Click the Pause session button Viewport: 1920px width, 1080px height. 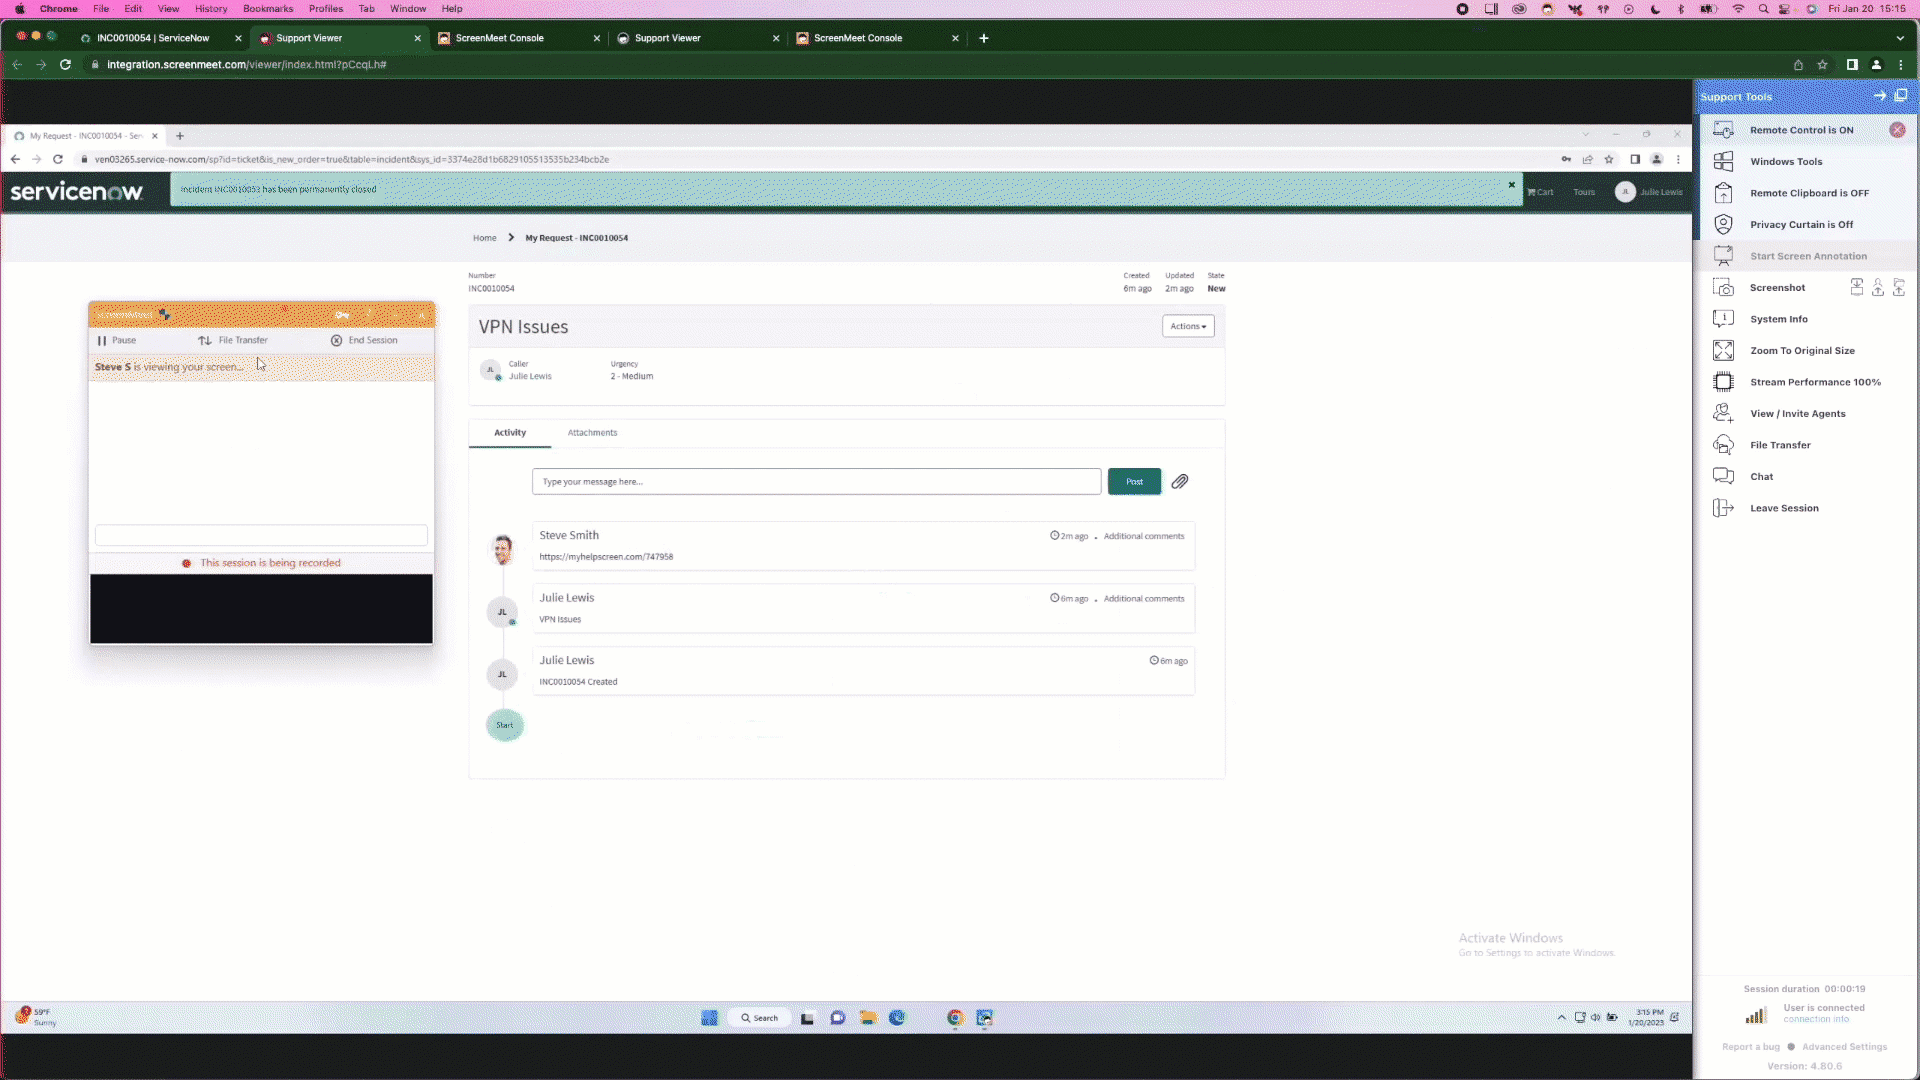[x=116, y=340]
